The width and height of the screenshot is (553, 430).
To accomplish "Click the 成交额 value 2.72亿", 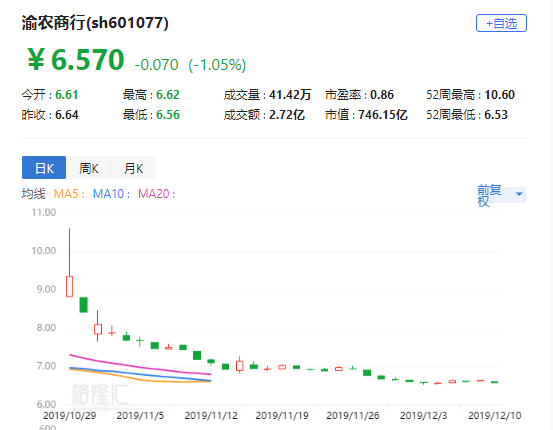I will 287,115.
